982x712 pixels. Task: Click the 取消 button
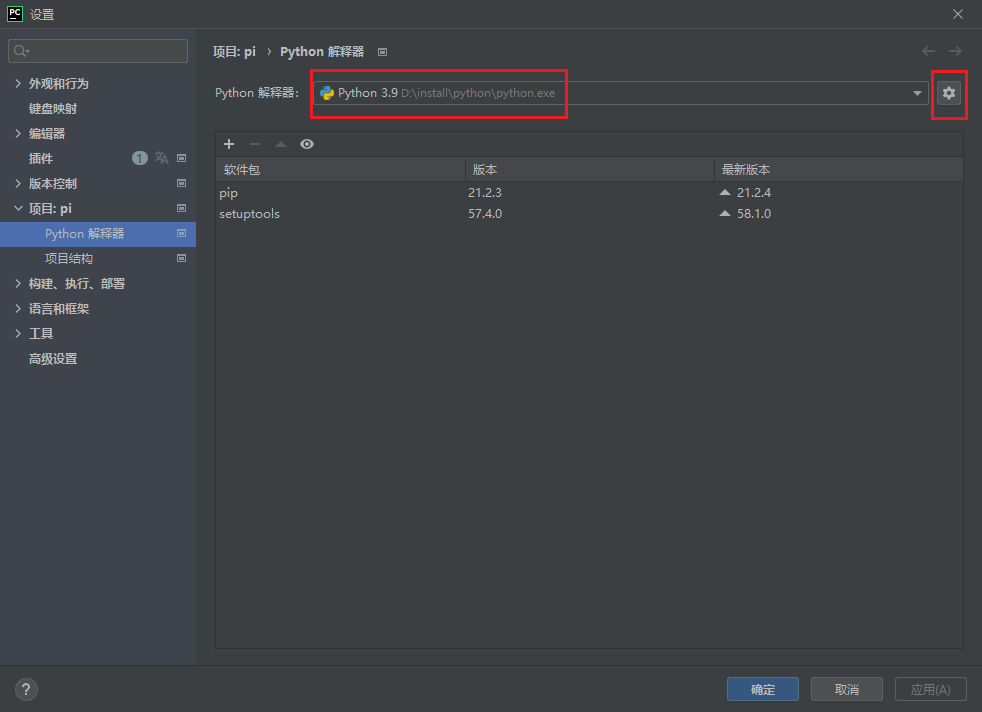[846, 689]
